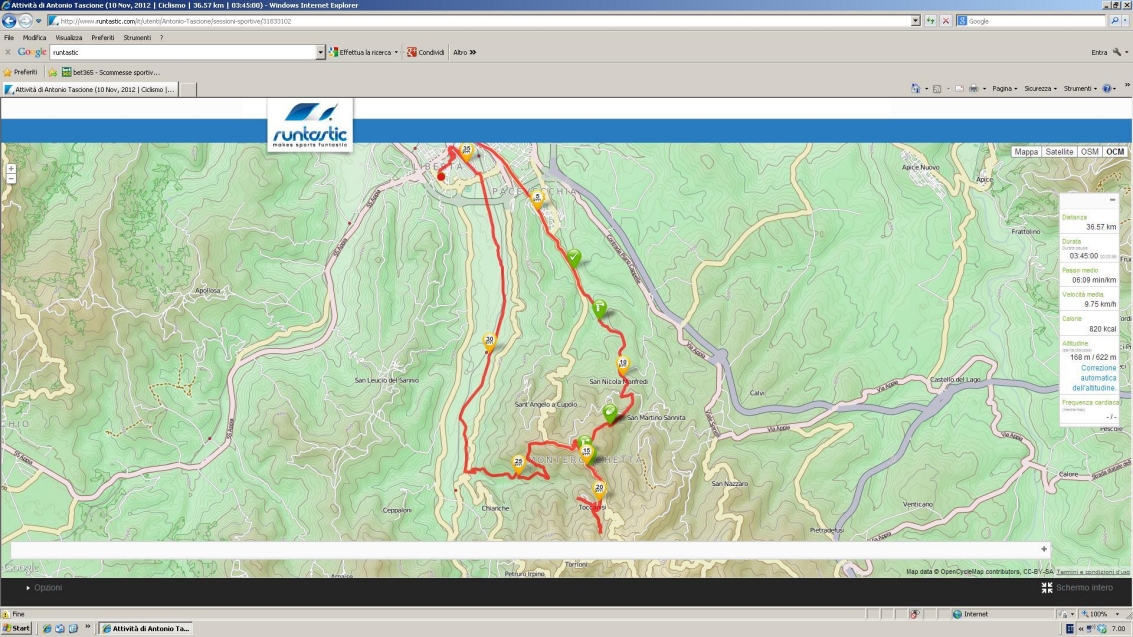
Task: Click the Read Mail envelope icon
Action: coord(959,89)
